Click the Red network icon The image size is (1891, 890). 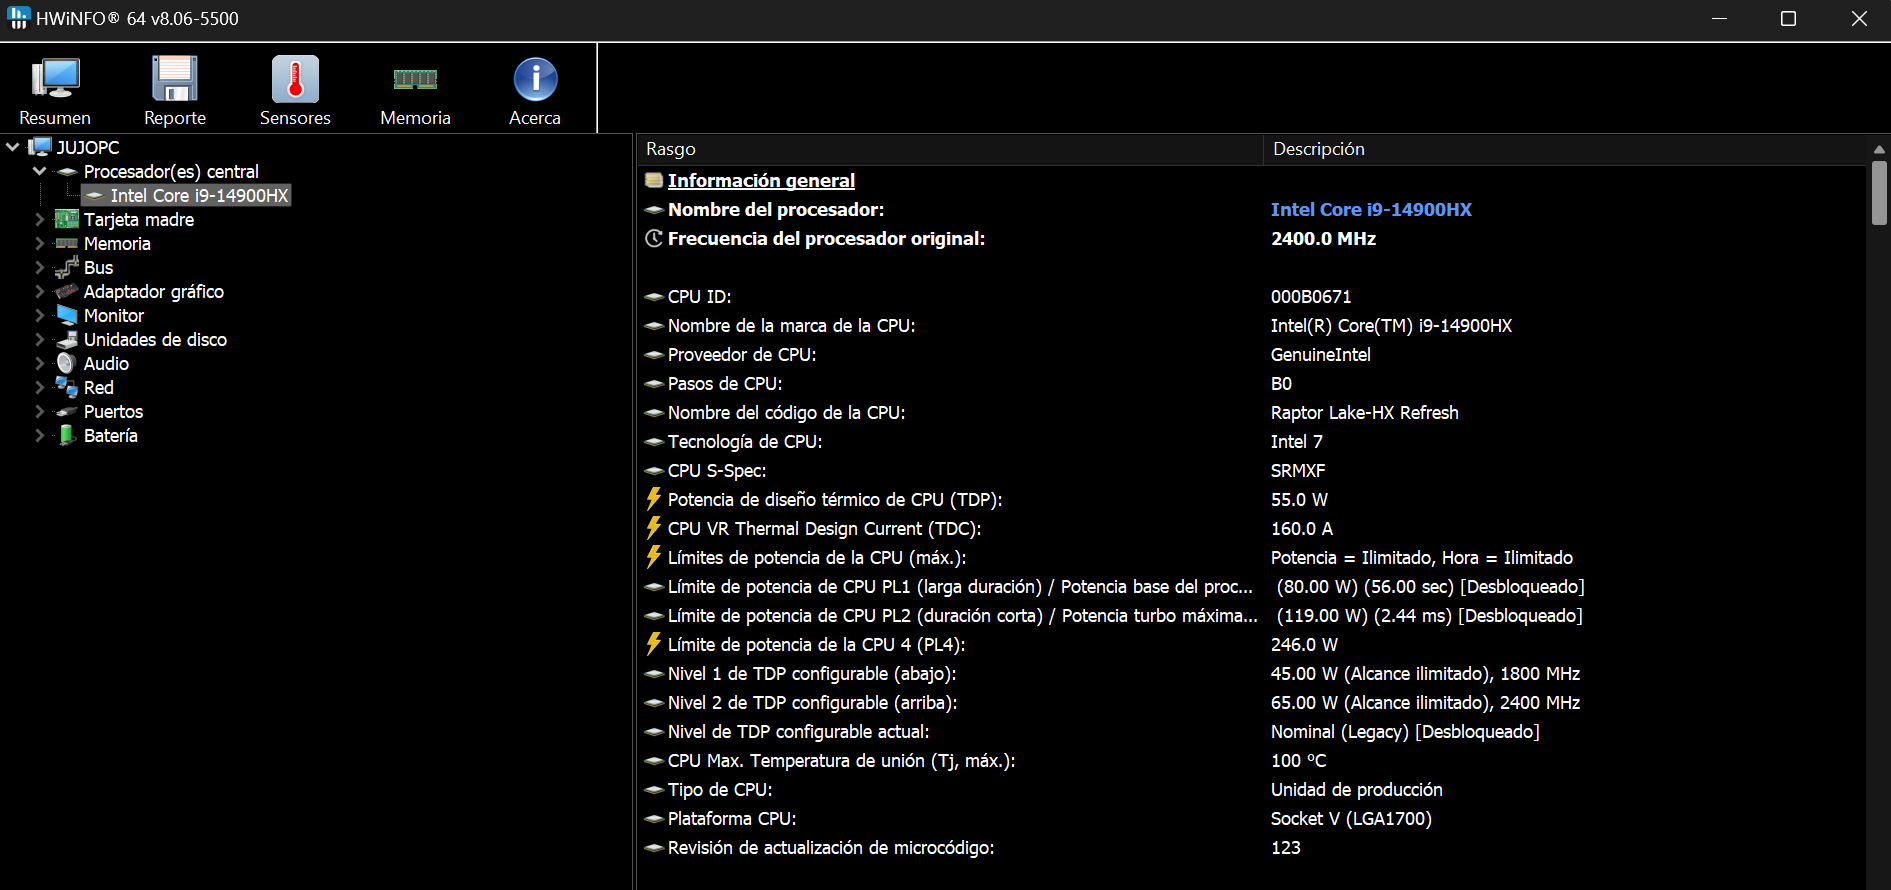tap(67, 387)
